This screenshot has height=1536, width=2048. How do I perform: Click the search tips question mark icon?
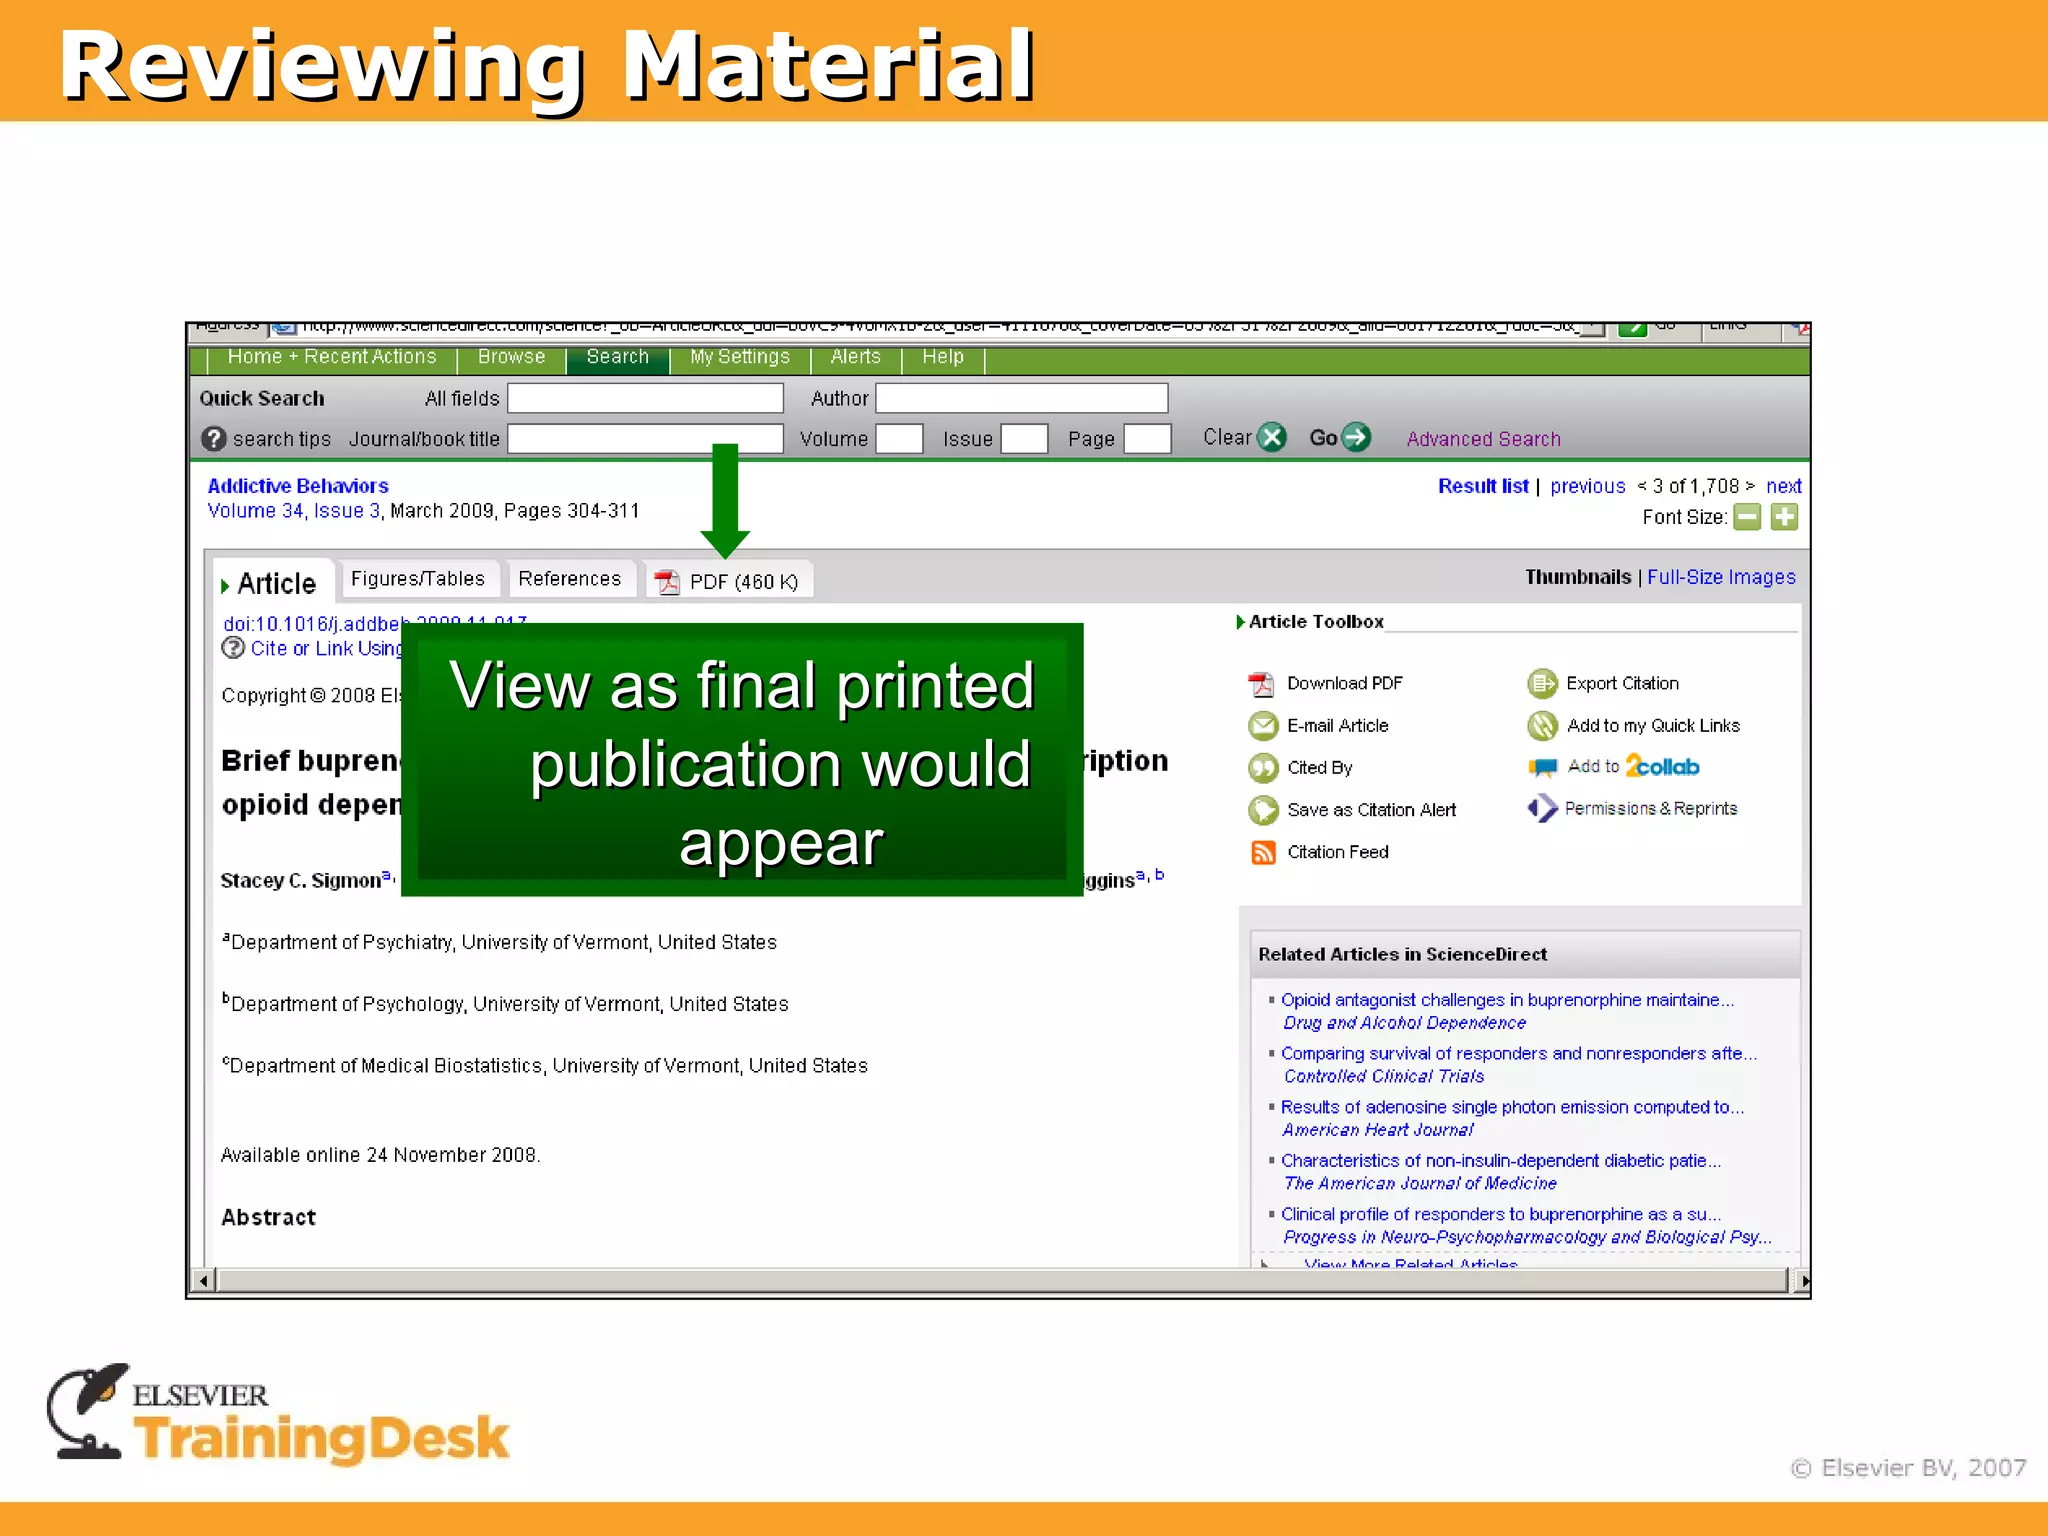point(213,439)
